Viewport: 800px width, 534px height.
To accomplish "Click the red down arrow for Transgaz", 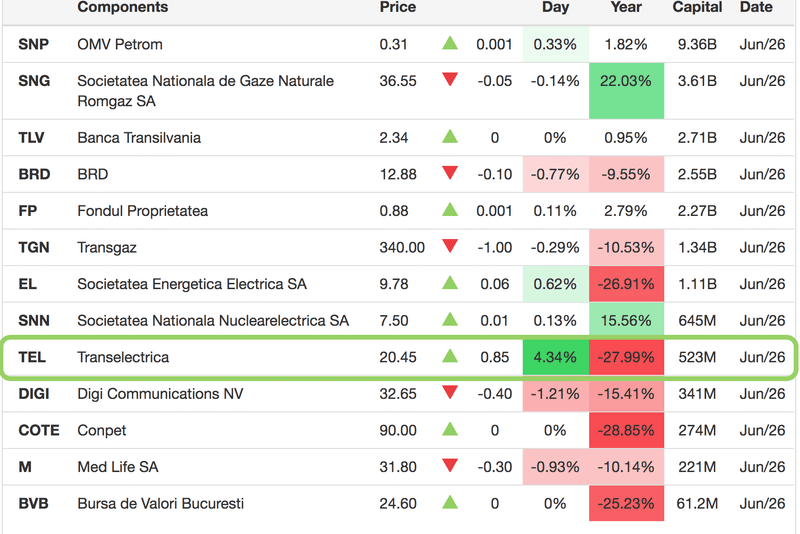I will 450,247.
